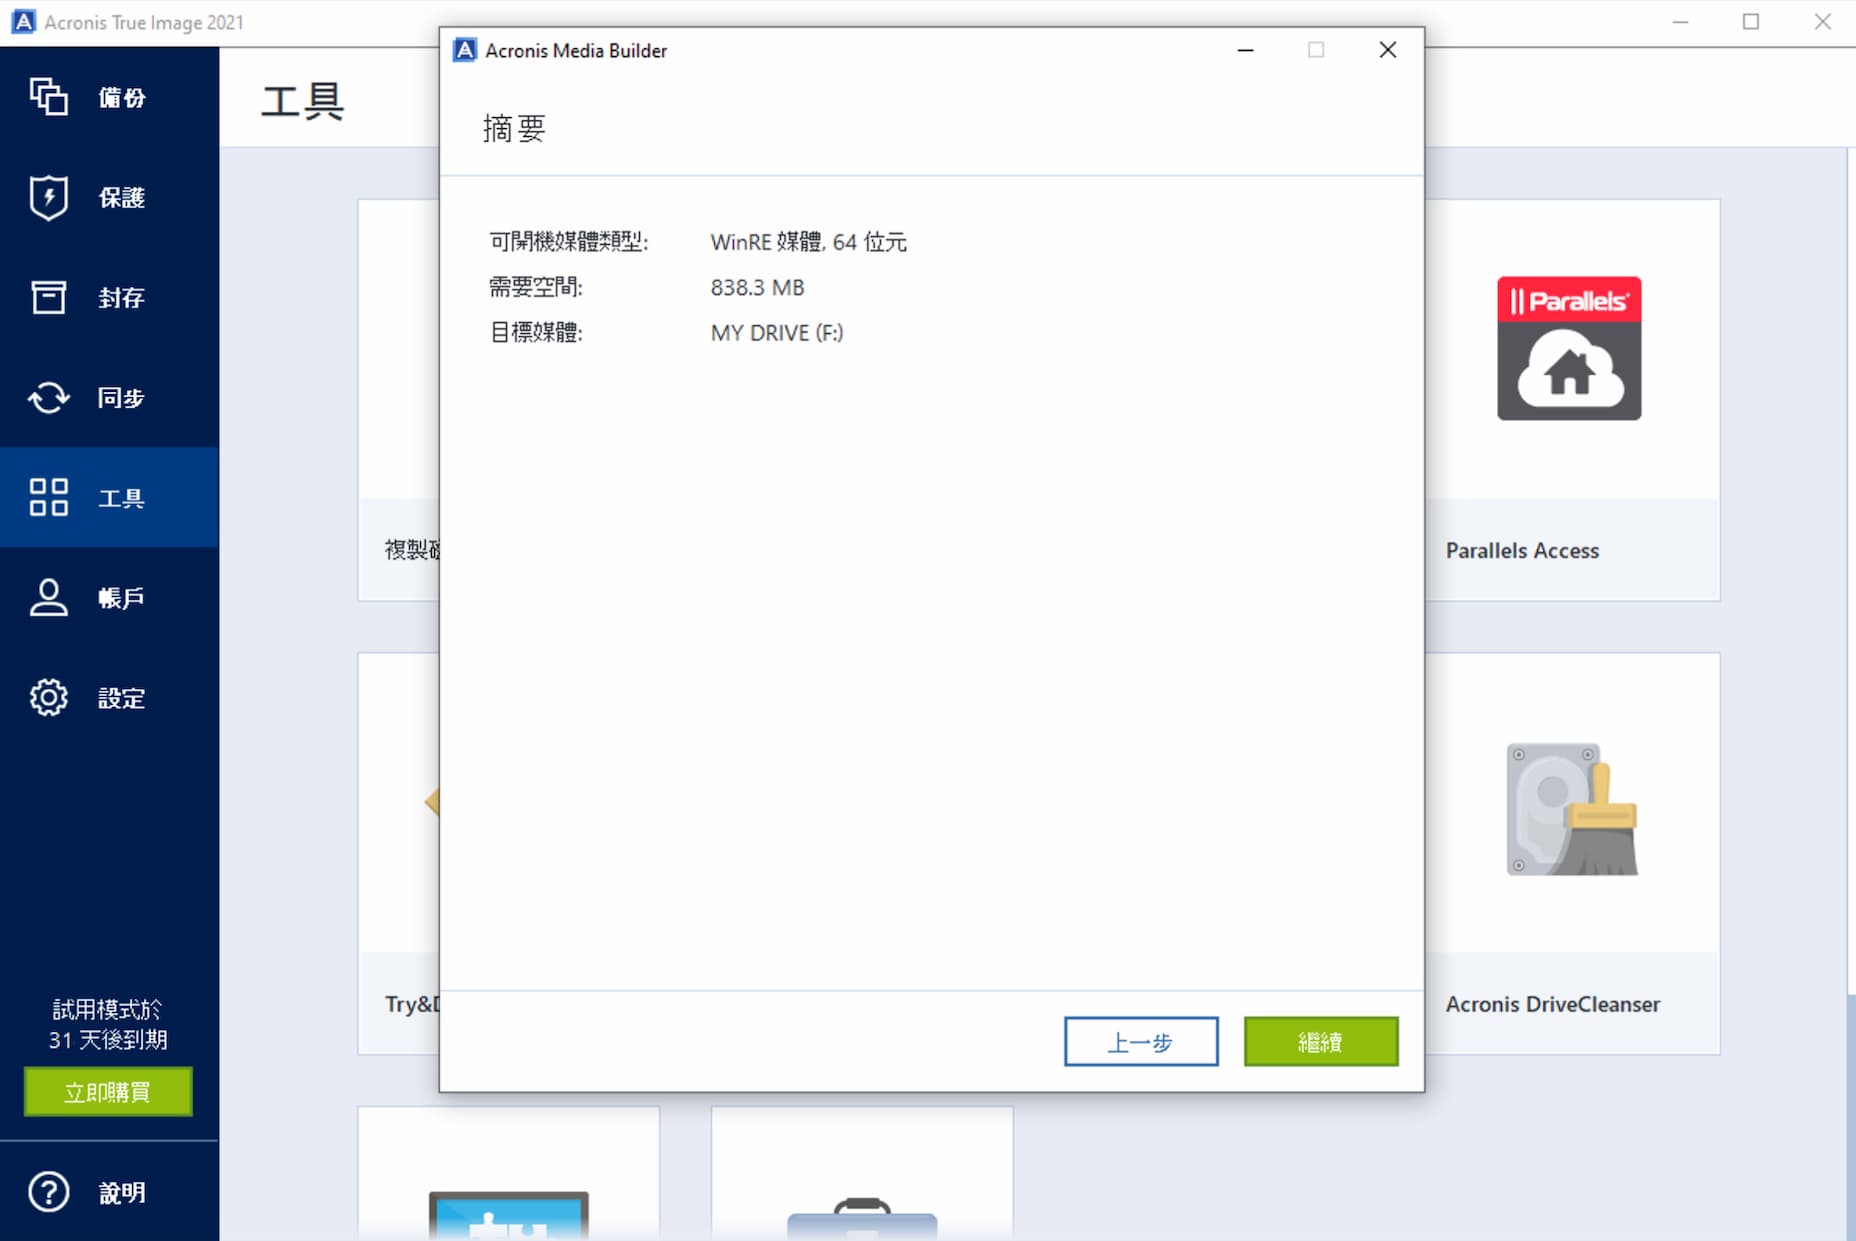Click the 目標媒體 label
This screenshot has width=1856, height=1241.
coord(536,333)
